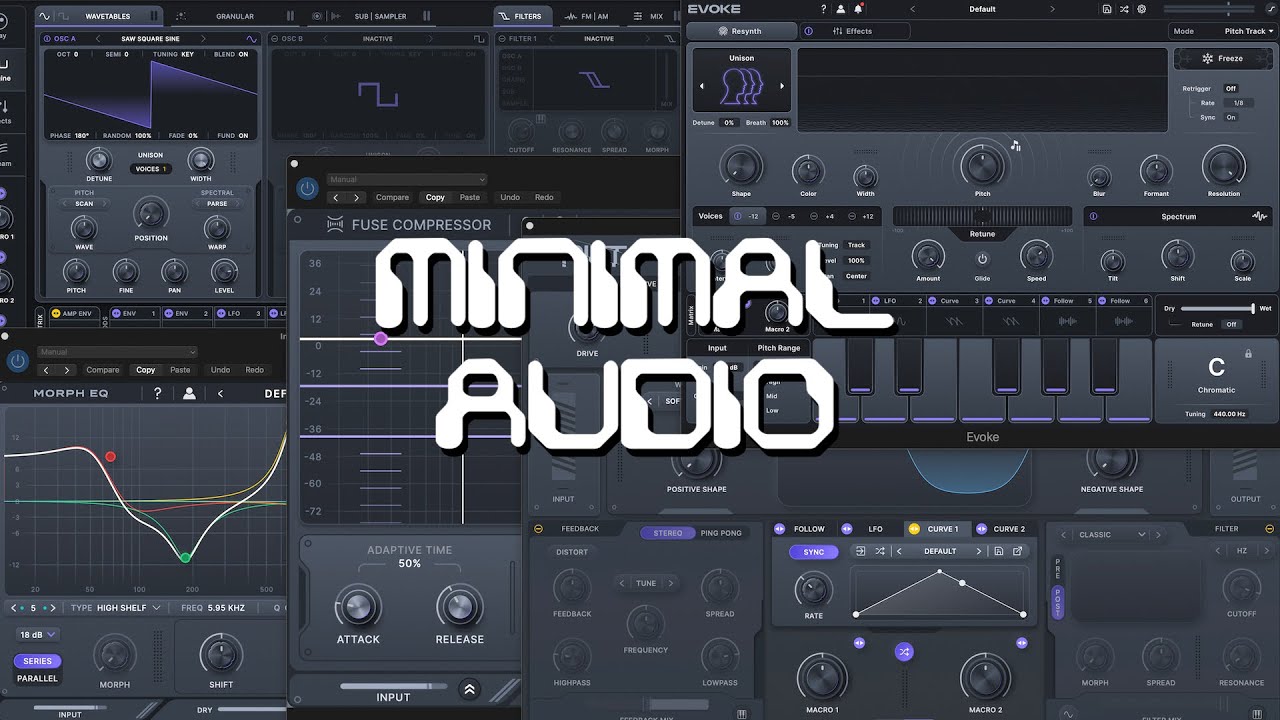Click the Dry Wet slider in Evoke
Screen dimensions: 1280x720
pyautogui.click(x=1218, y=308)
